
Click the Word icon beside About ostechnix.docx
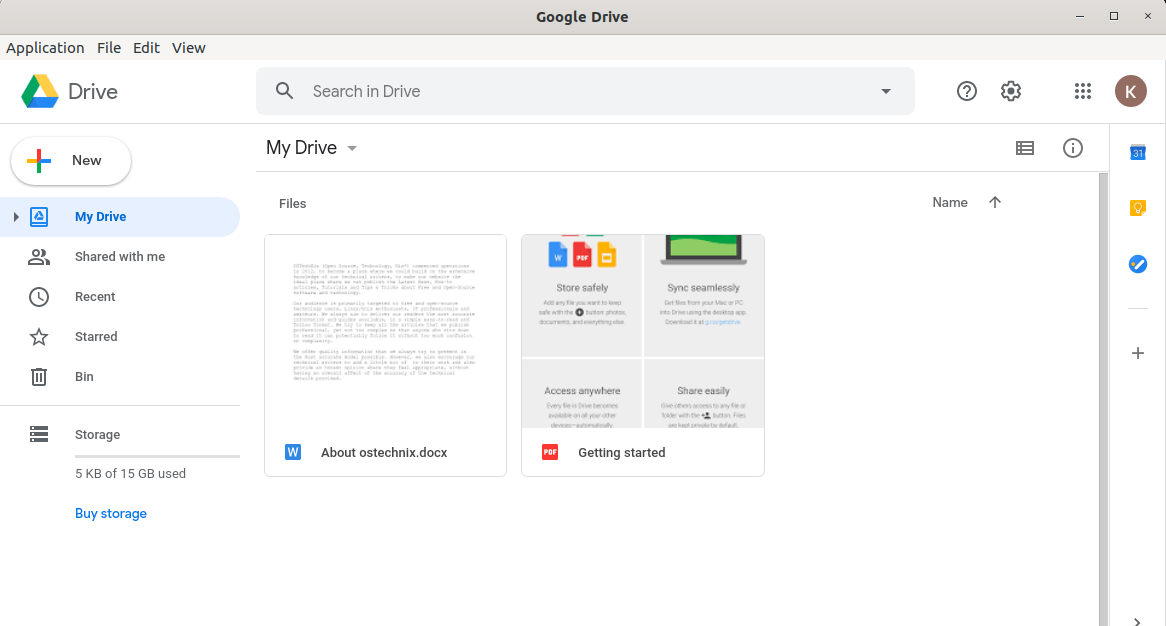click(293, 452)
